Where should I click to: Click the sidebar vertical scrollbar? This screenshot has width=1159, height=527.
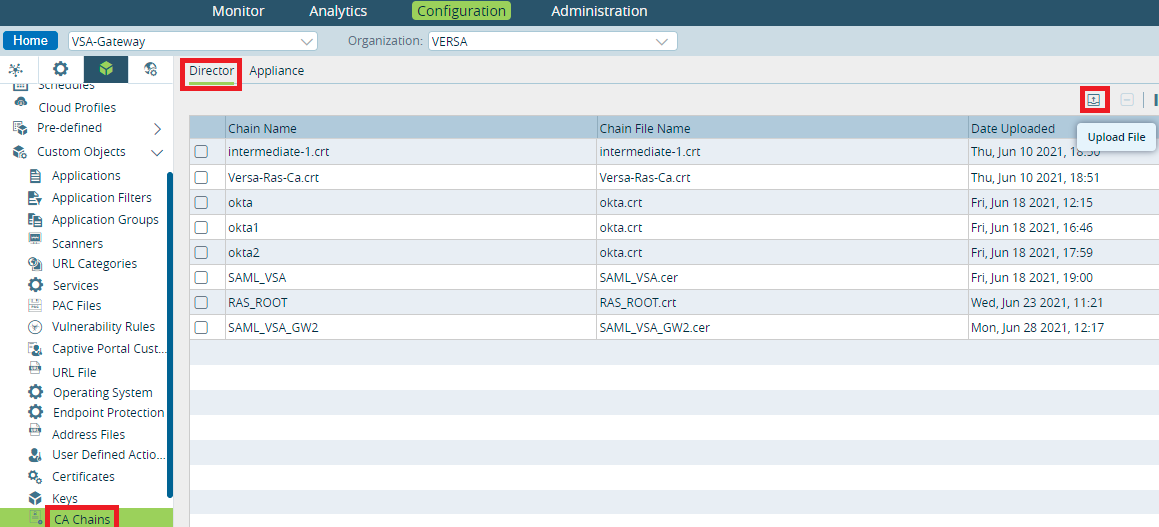point(170,335)
